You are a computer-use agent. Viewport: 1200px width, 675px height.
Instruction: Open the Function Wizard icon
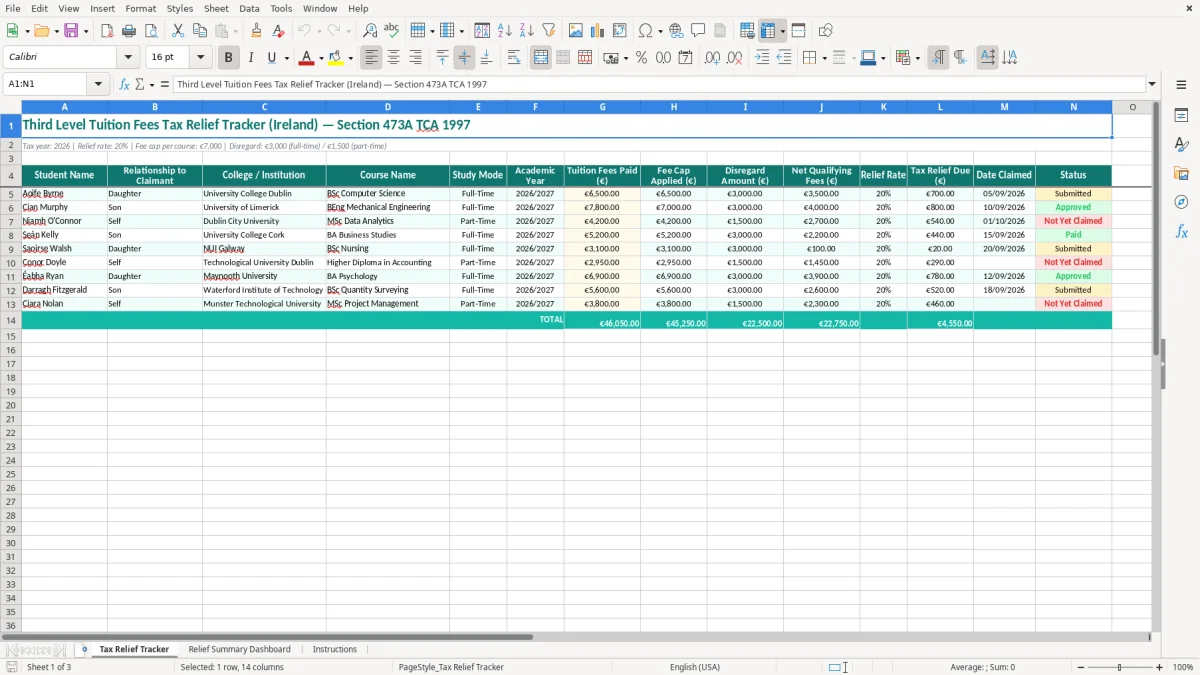click(125, 84)
